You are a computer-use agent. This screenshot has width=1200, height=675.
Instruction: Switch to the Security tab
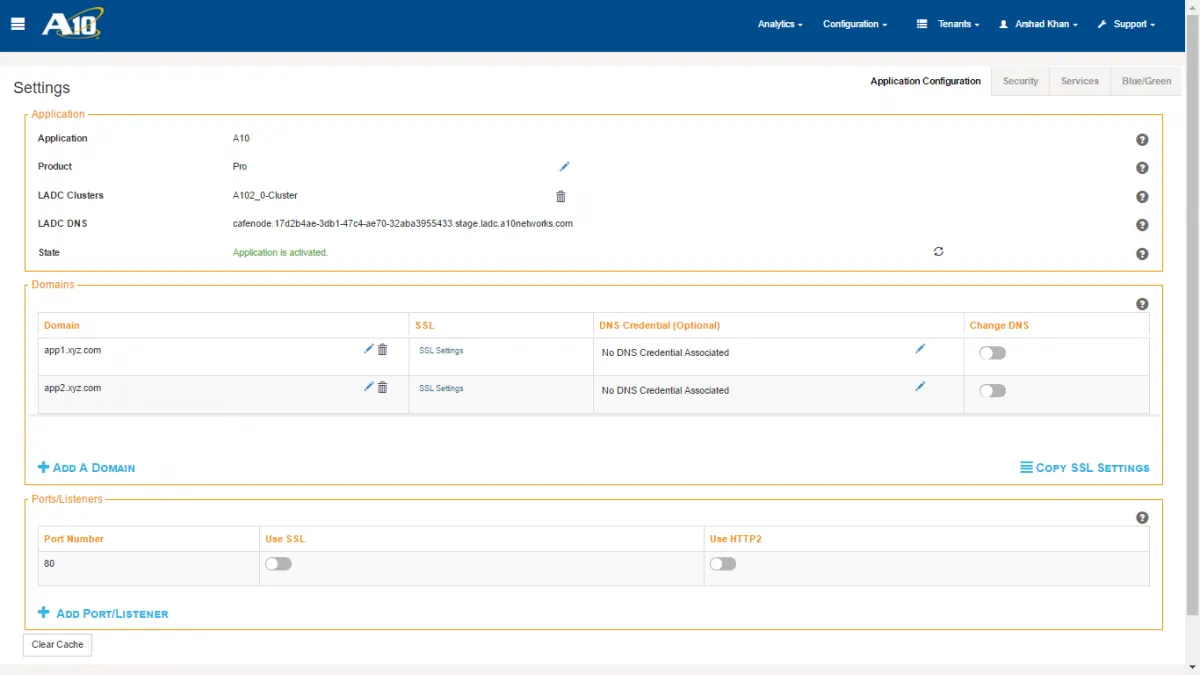[x=1020, y=81]
